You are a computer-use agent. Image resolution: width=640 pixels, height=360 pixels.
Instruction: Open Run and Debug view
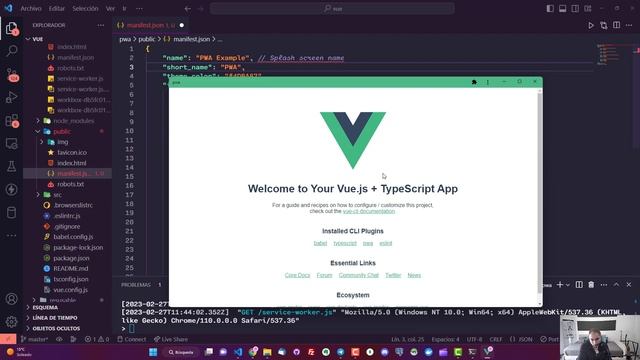pos(11,97)
